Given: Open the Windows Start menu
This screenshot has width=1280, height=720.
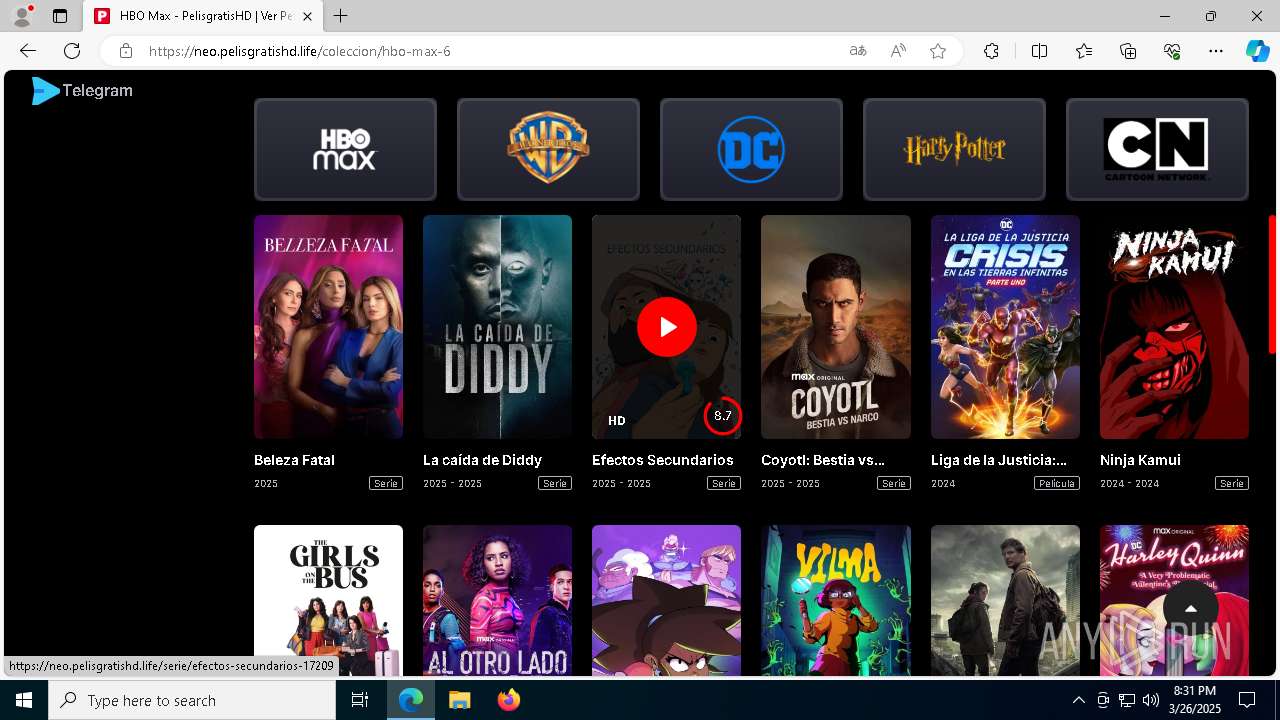Looking at the screenshot, I should [24, 700].
